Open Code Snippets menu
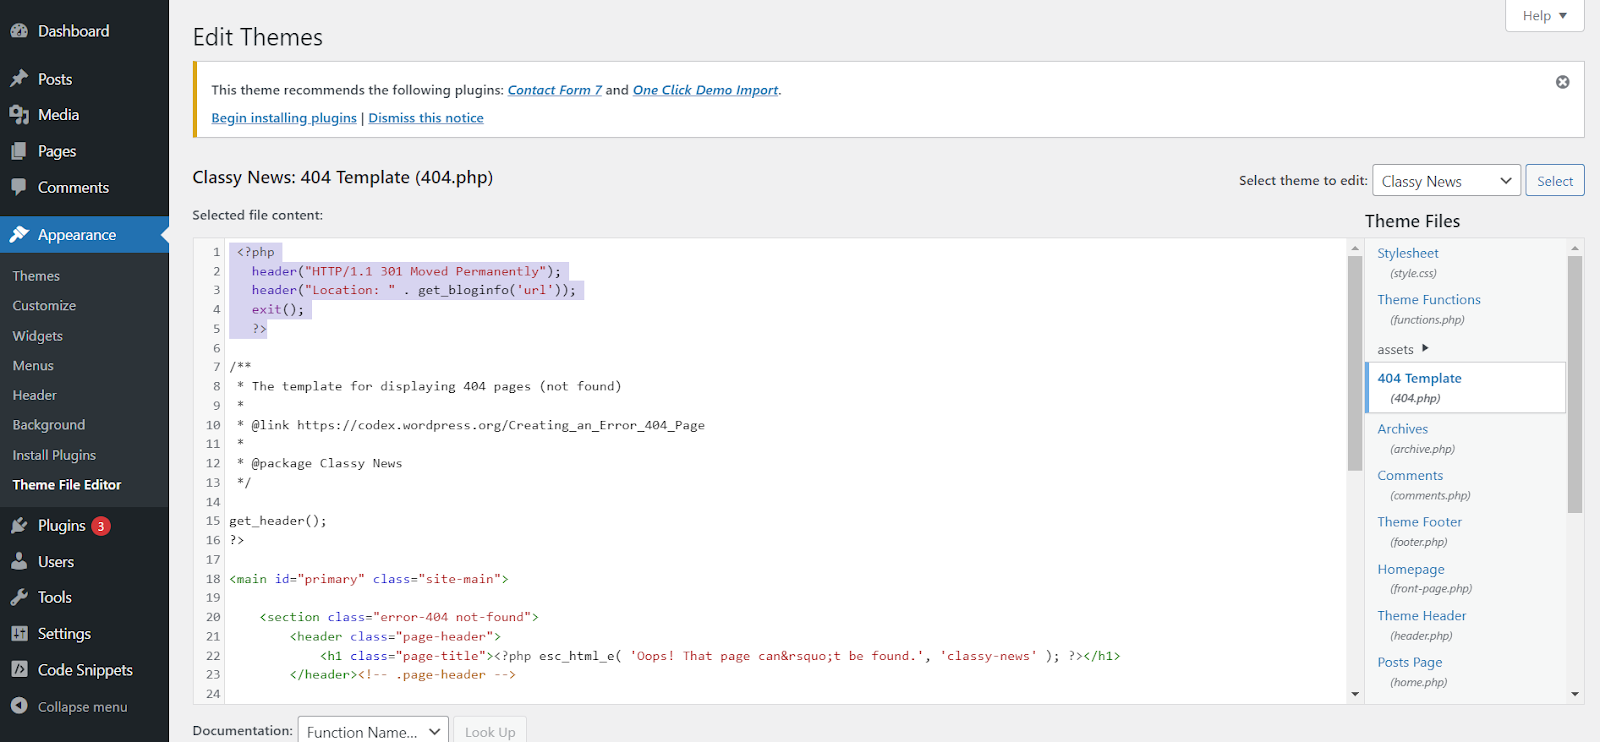 (x=84, y=669)
